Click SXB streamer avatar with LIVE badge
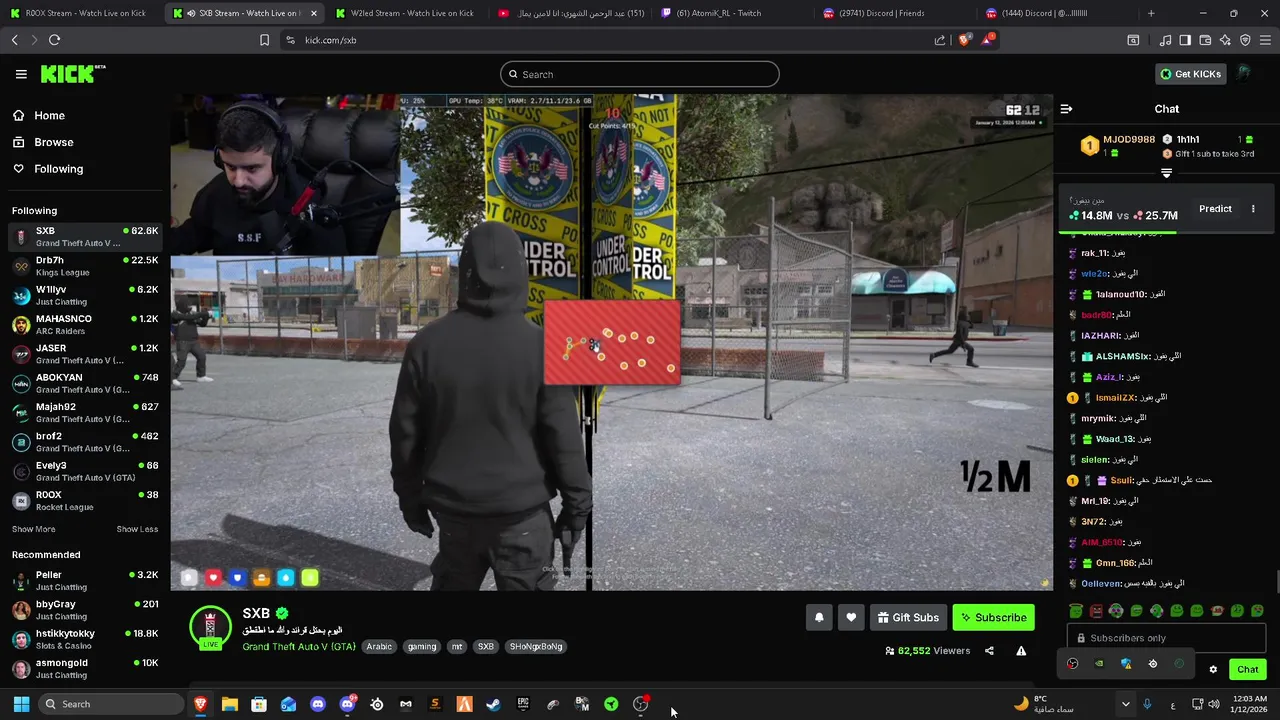This screenshot has height=720, width=1280. [x=210, y=628]
